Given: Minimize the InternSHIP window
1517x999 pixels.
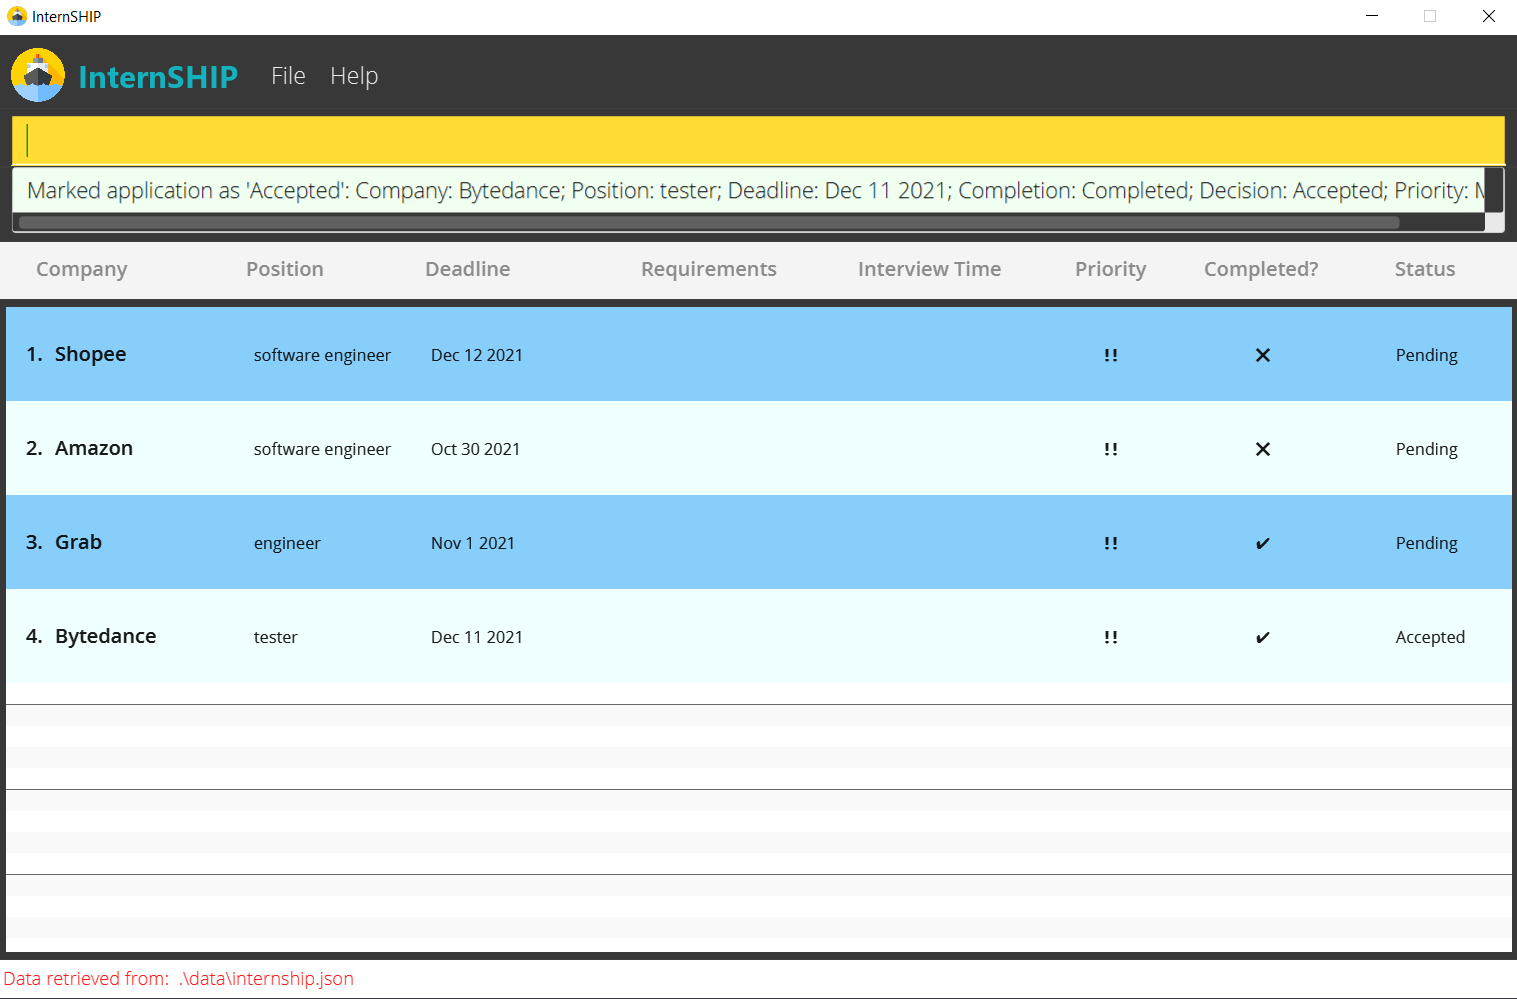Looking at the screenshot, I should coord(1372,16).
